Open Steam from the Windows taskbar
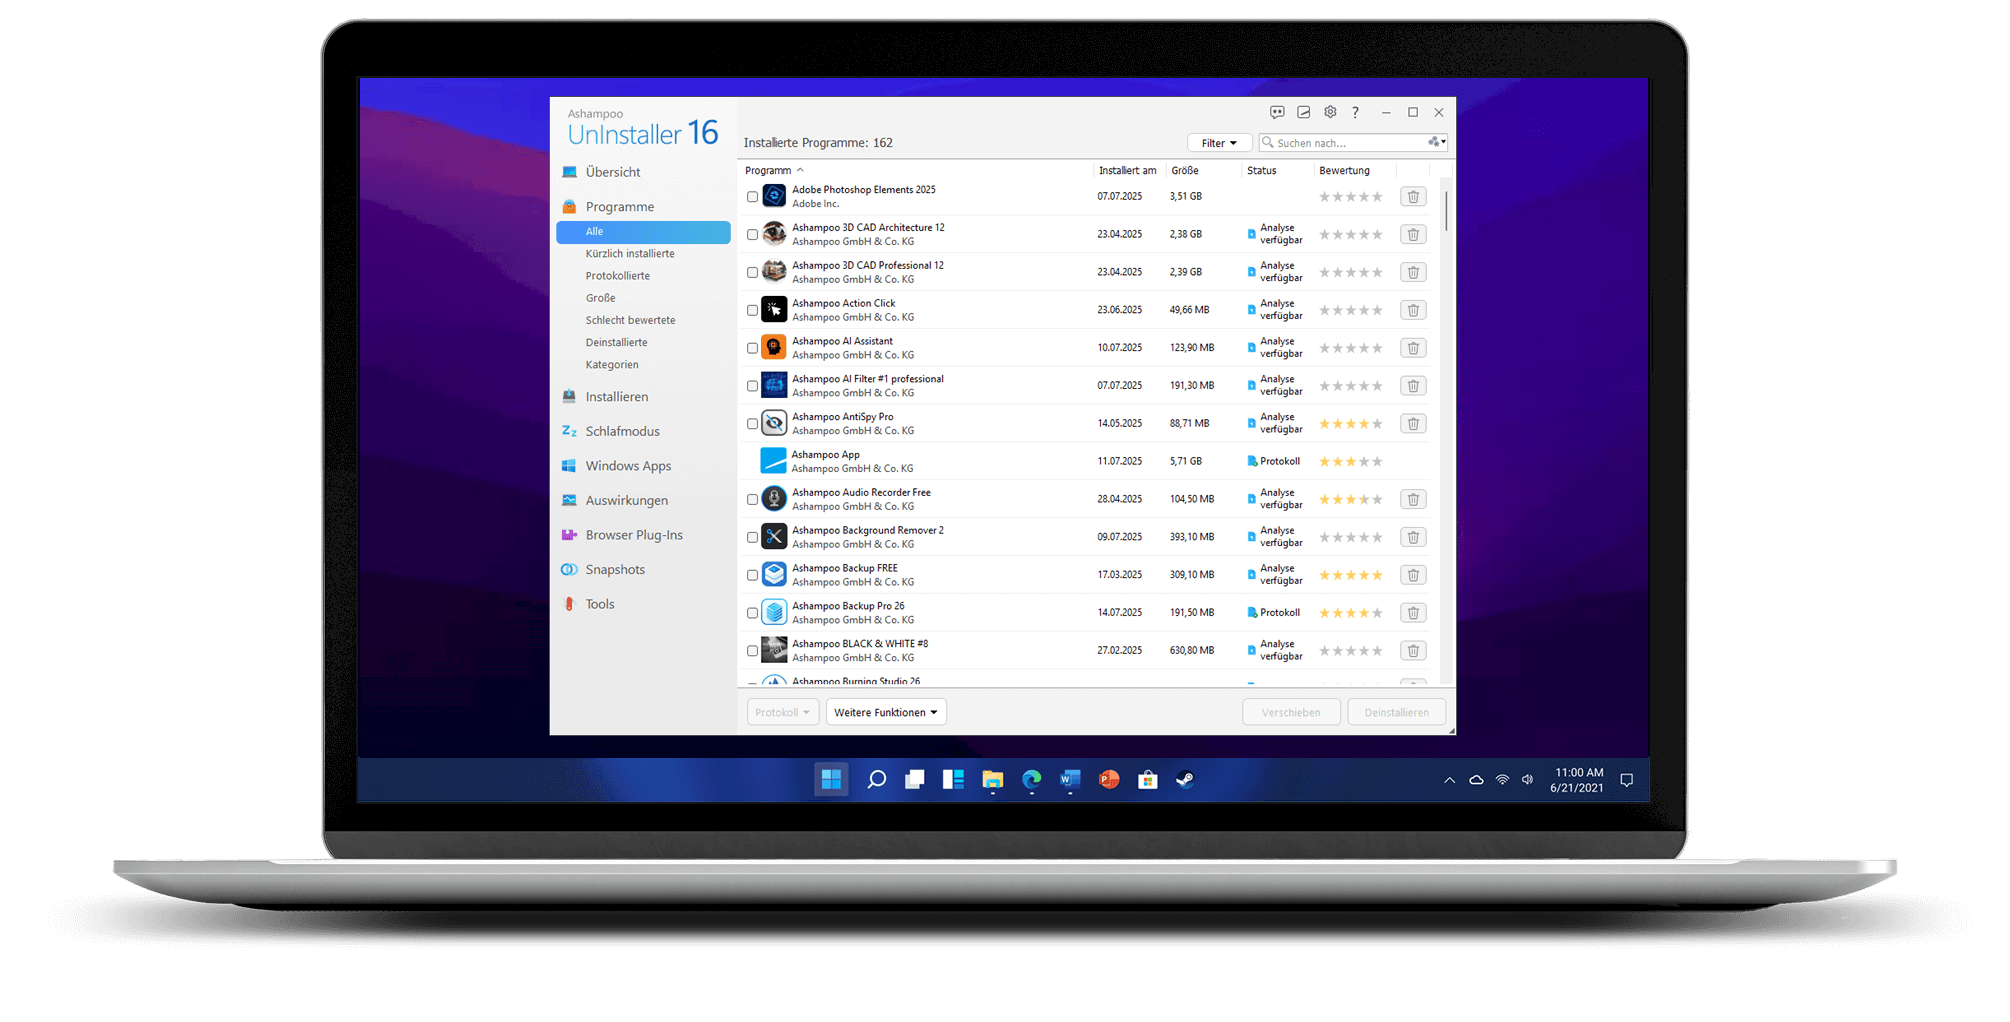Screen dimensions: 2010x1022 coord(1185,780)
